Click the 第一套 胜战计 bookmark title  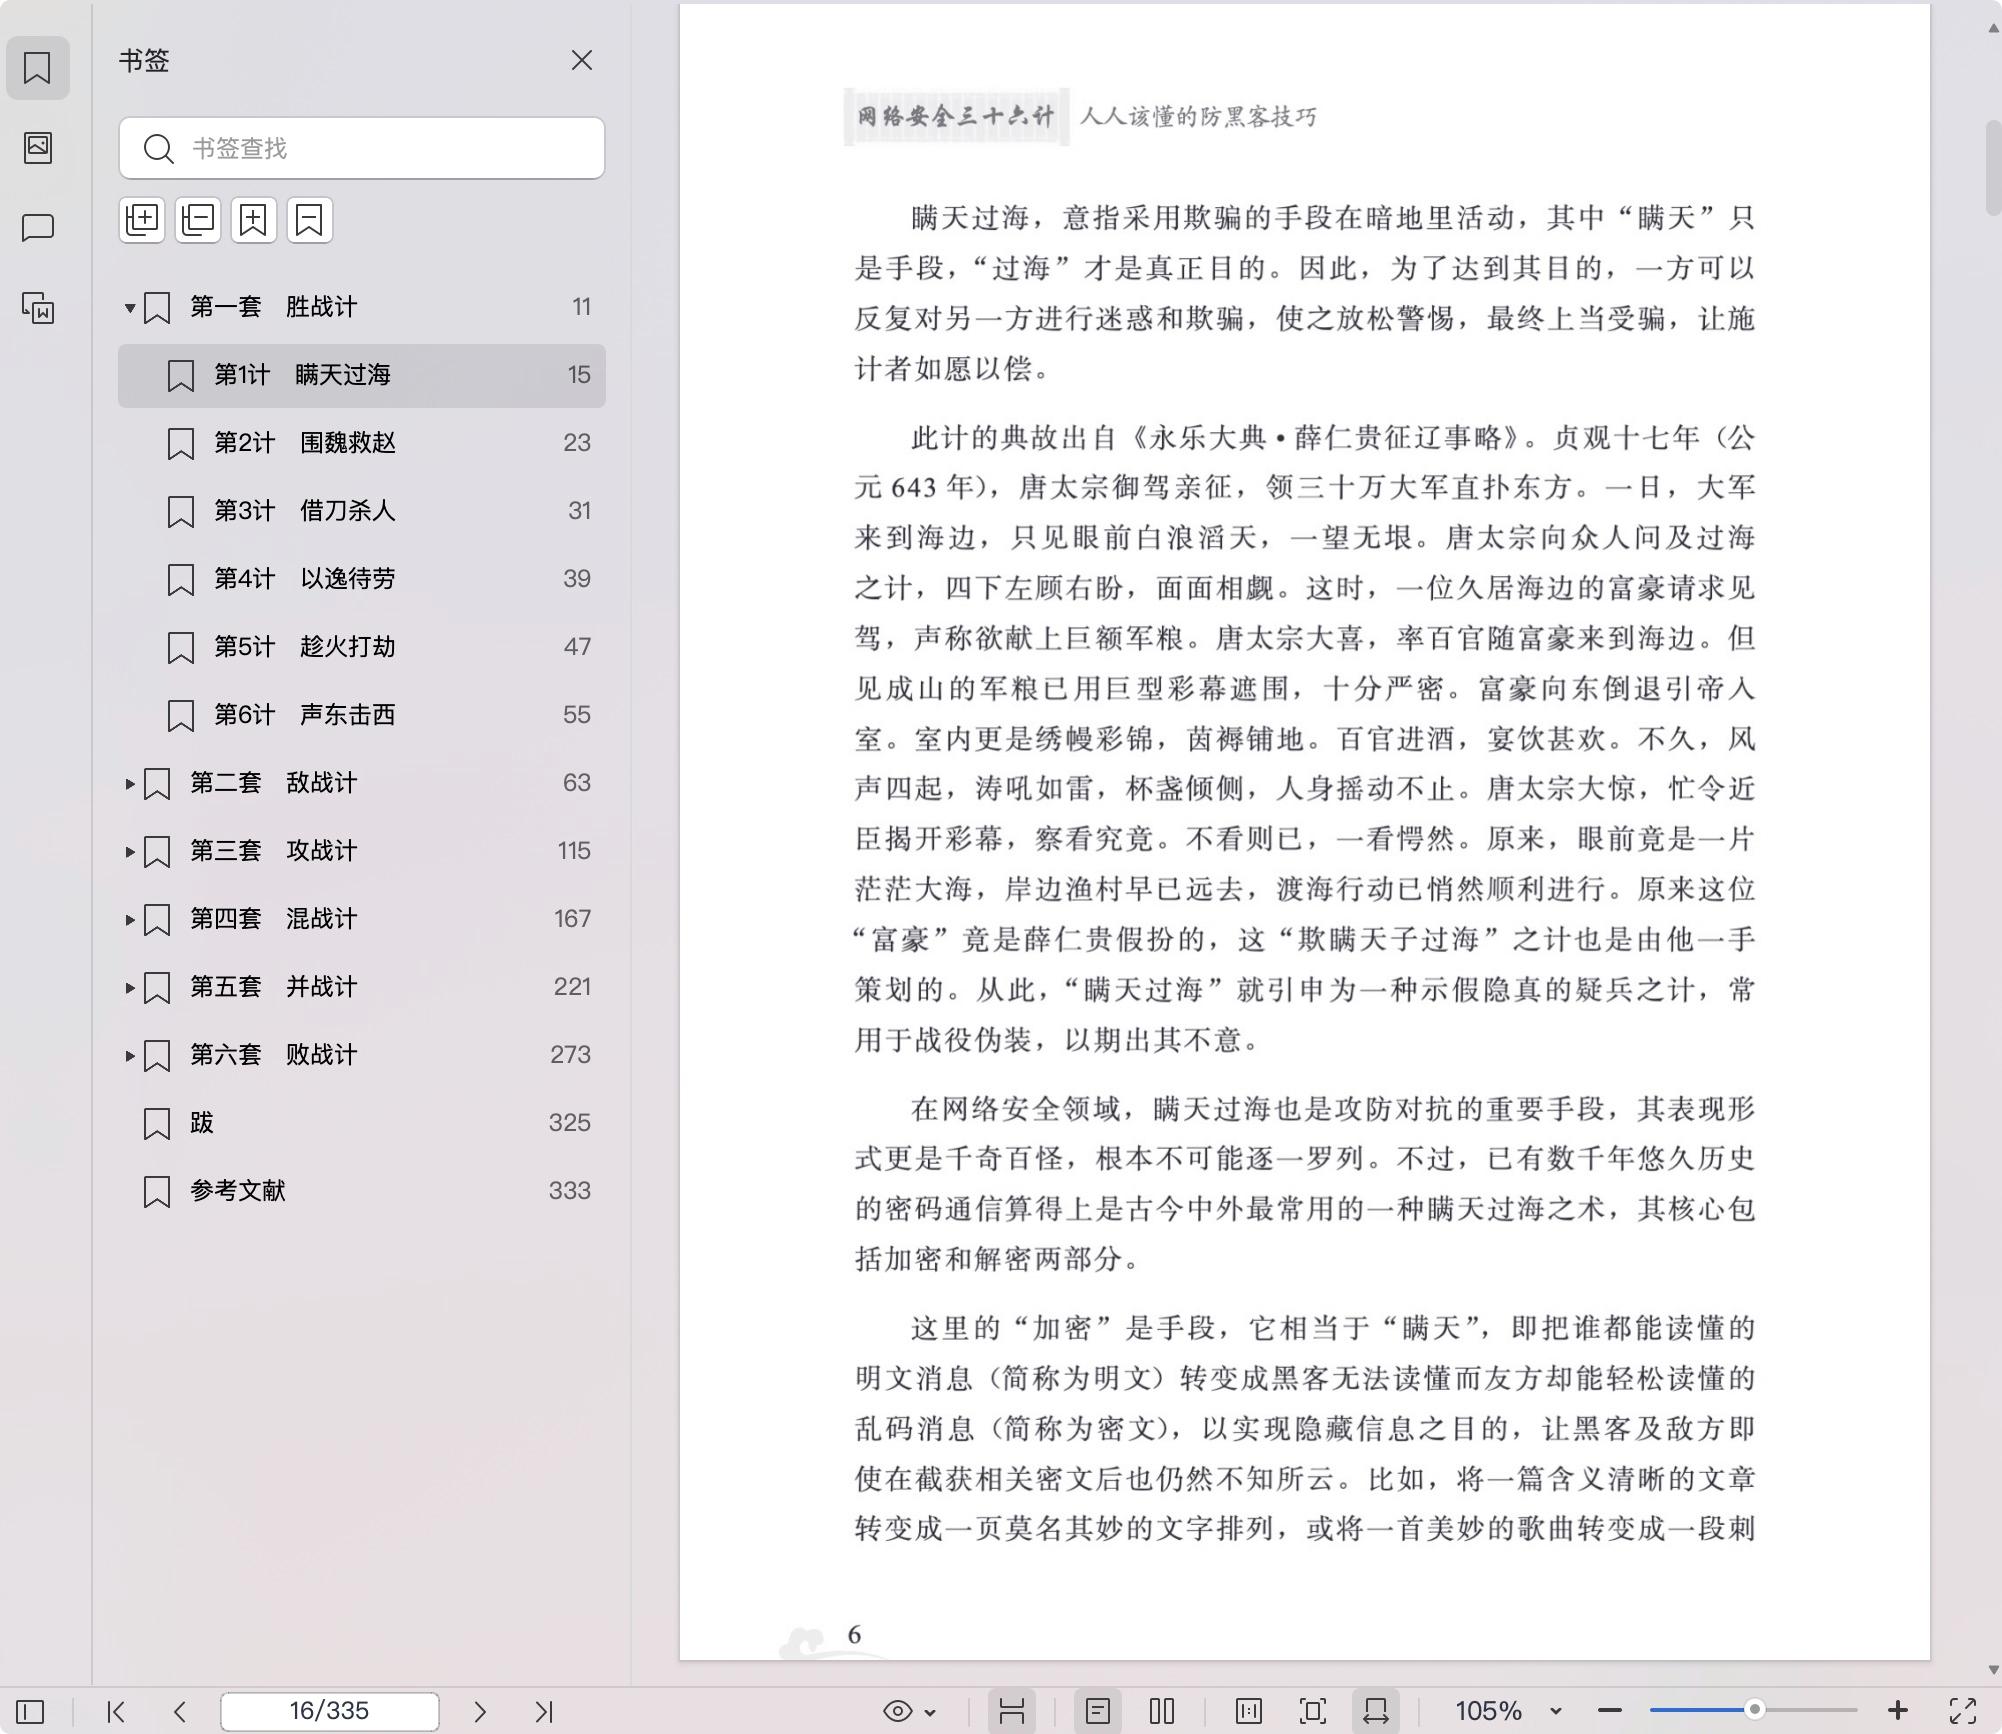[x=273, y=307]
